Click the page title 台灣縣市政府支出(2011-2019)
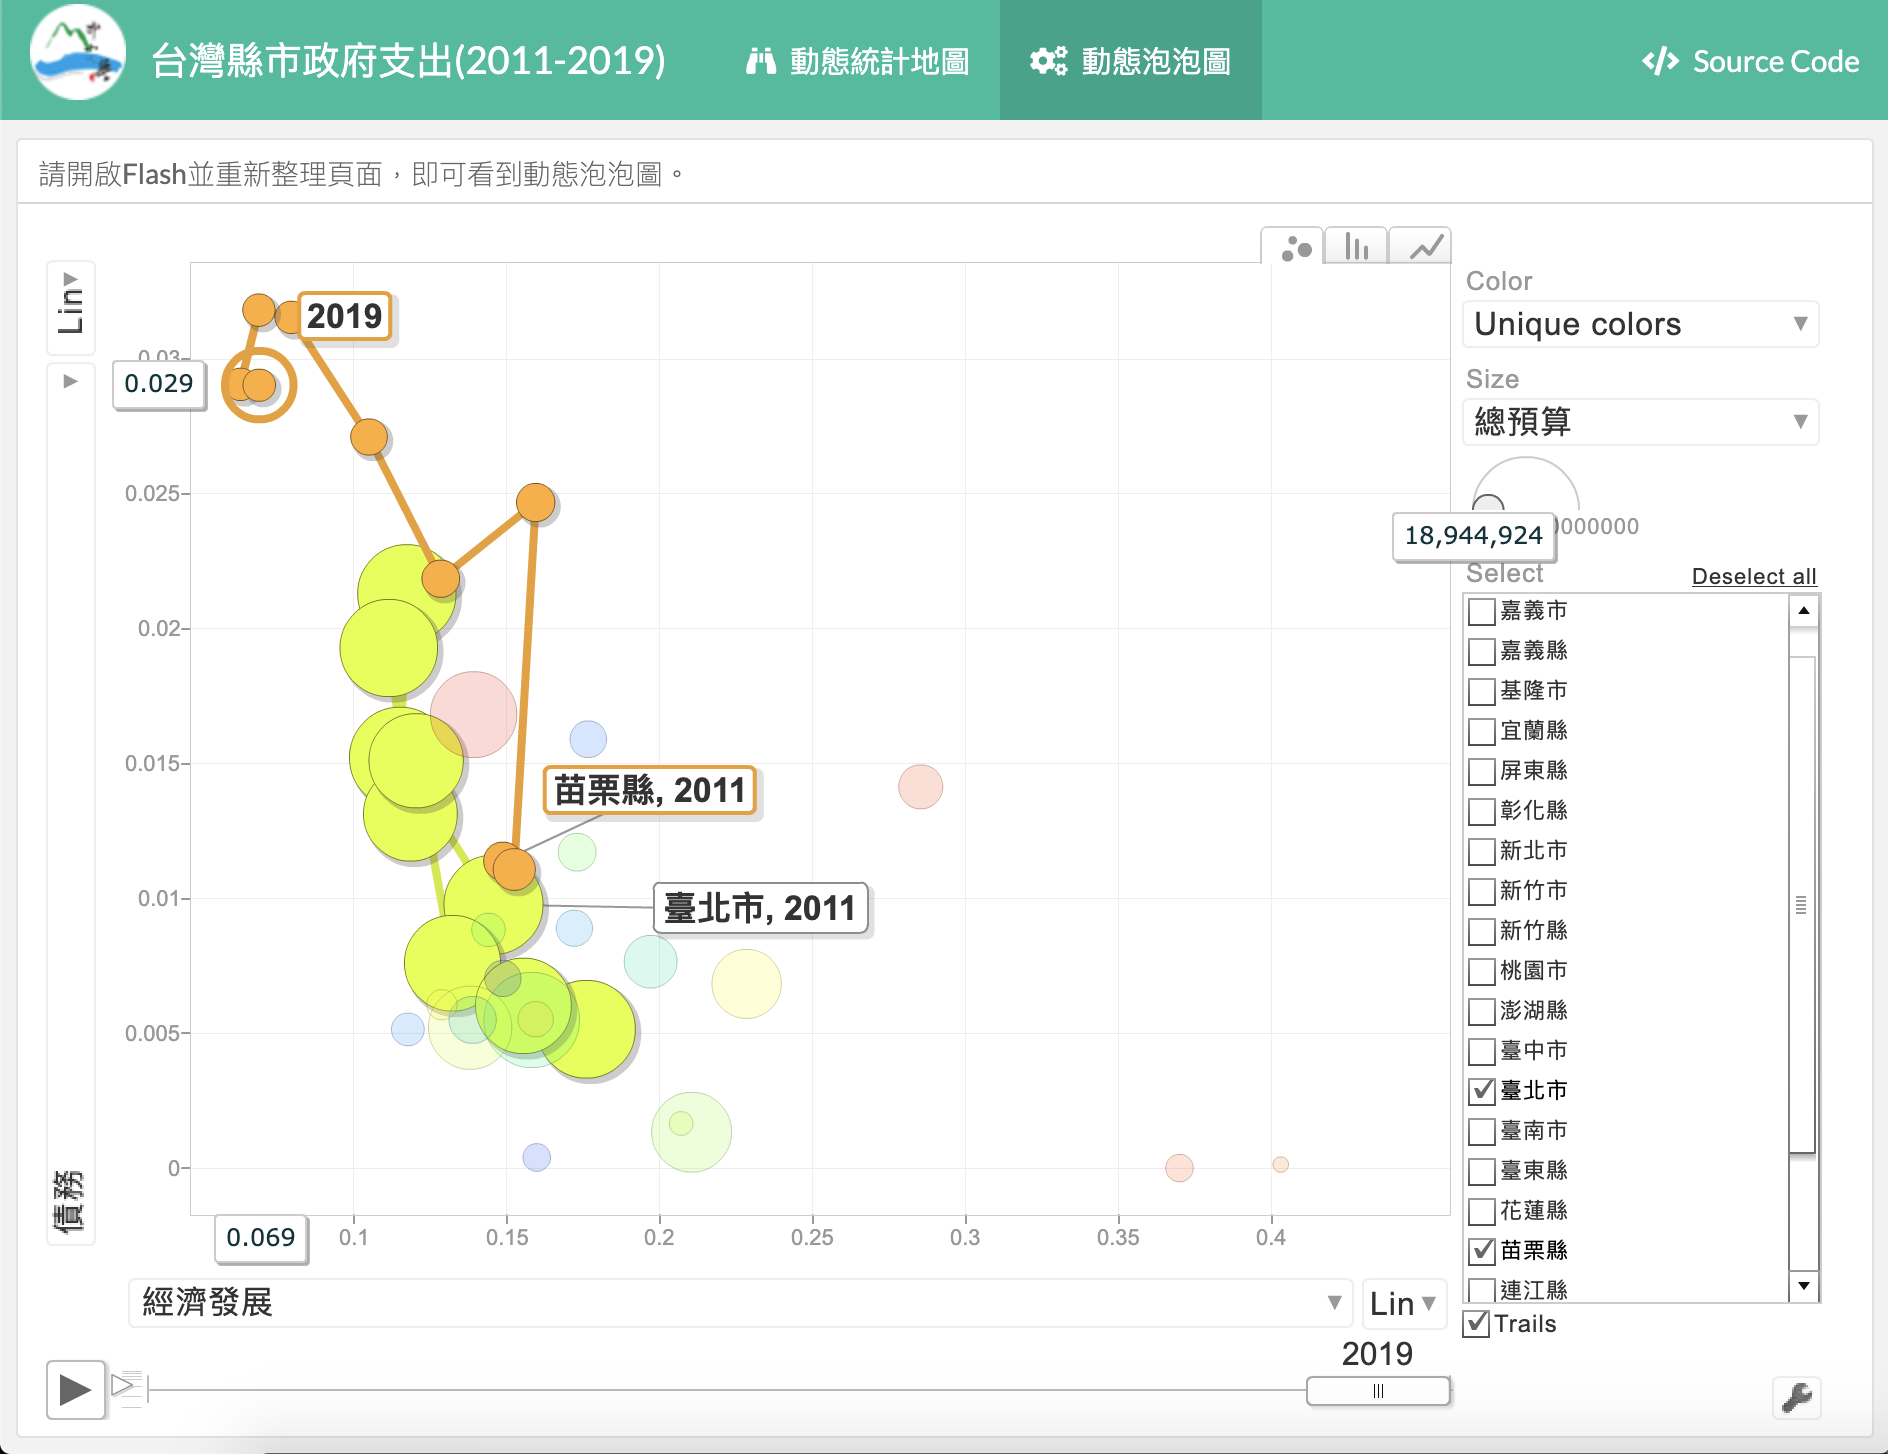The width and height of the screenshot is (1888, 1454). point(408,61)
